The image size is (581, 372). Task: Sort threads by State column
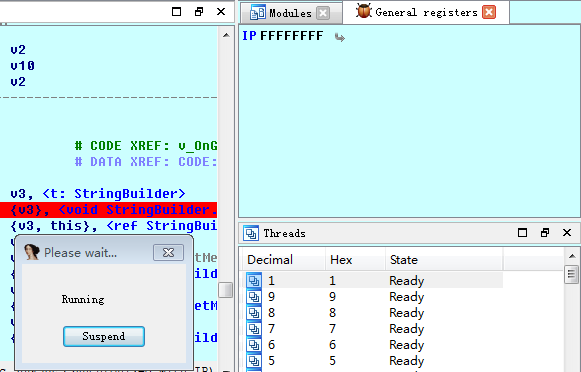[x=444, y=260]
